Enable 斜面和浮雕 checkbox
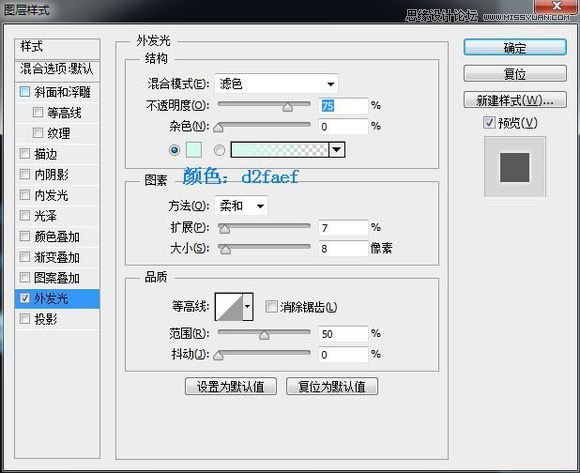This screenshot has height=473, width=580. 25,92
